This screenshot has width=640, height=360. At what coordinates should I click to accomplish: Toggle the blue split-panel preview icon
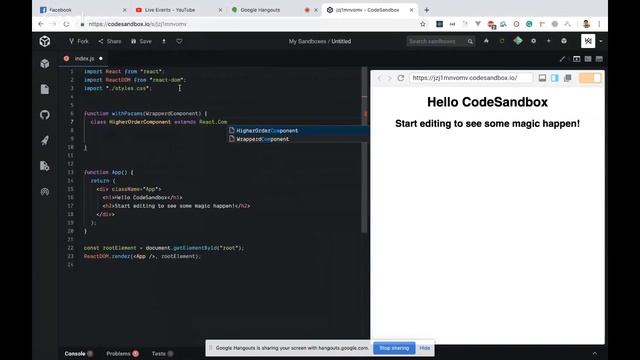(x=555, y=78)
